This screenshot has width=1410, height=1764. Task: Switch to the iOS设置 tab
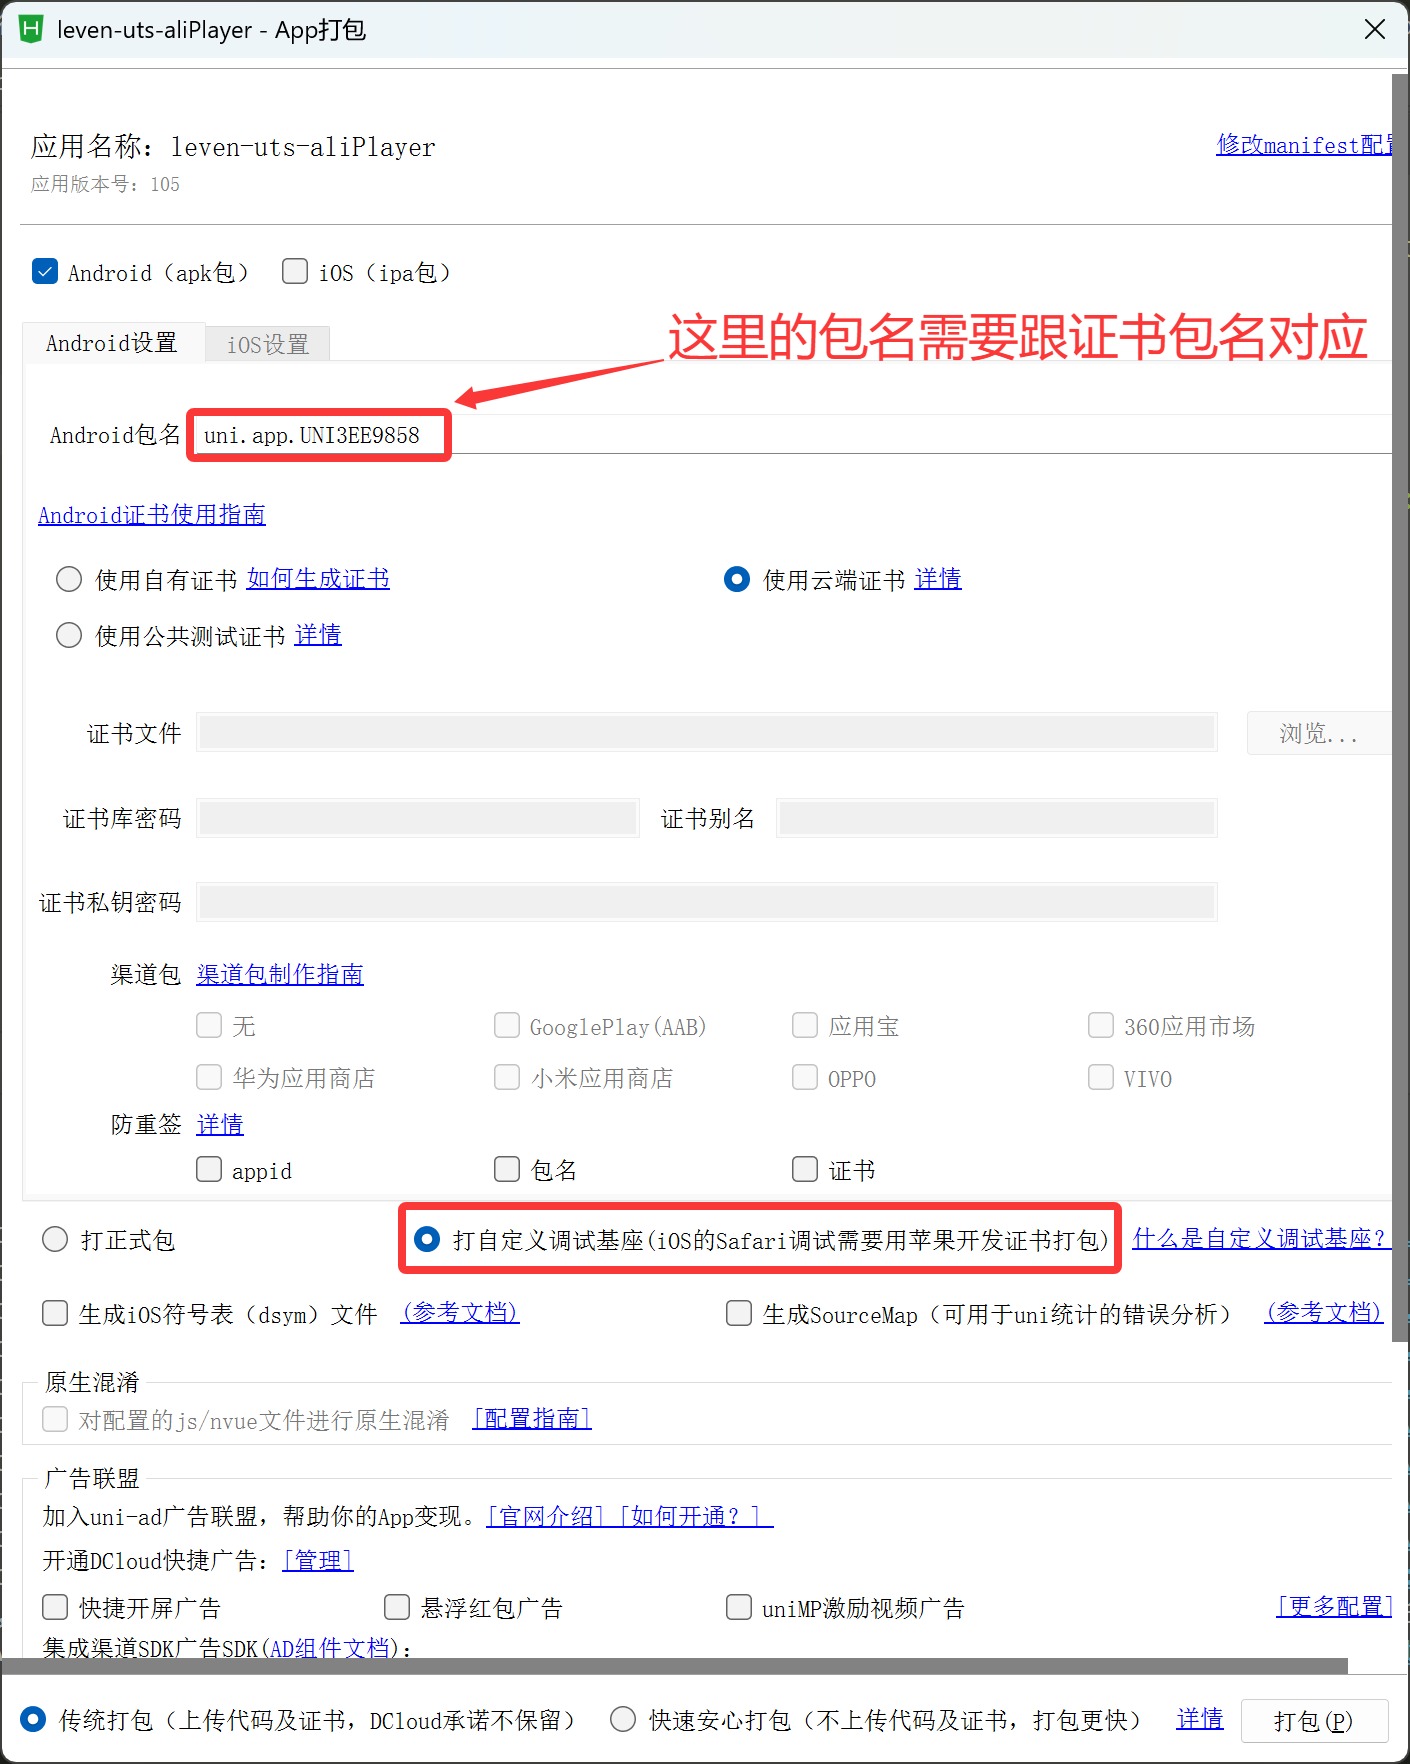(x=268, y=345)
